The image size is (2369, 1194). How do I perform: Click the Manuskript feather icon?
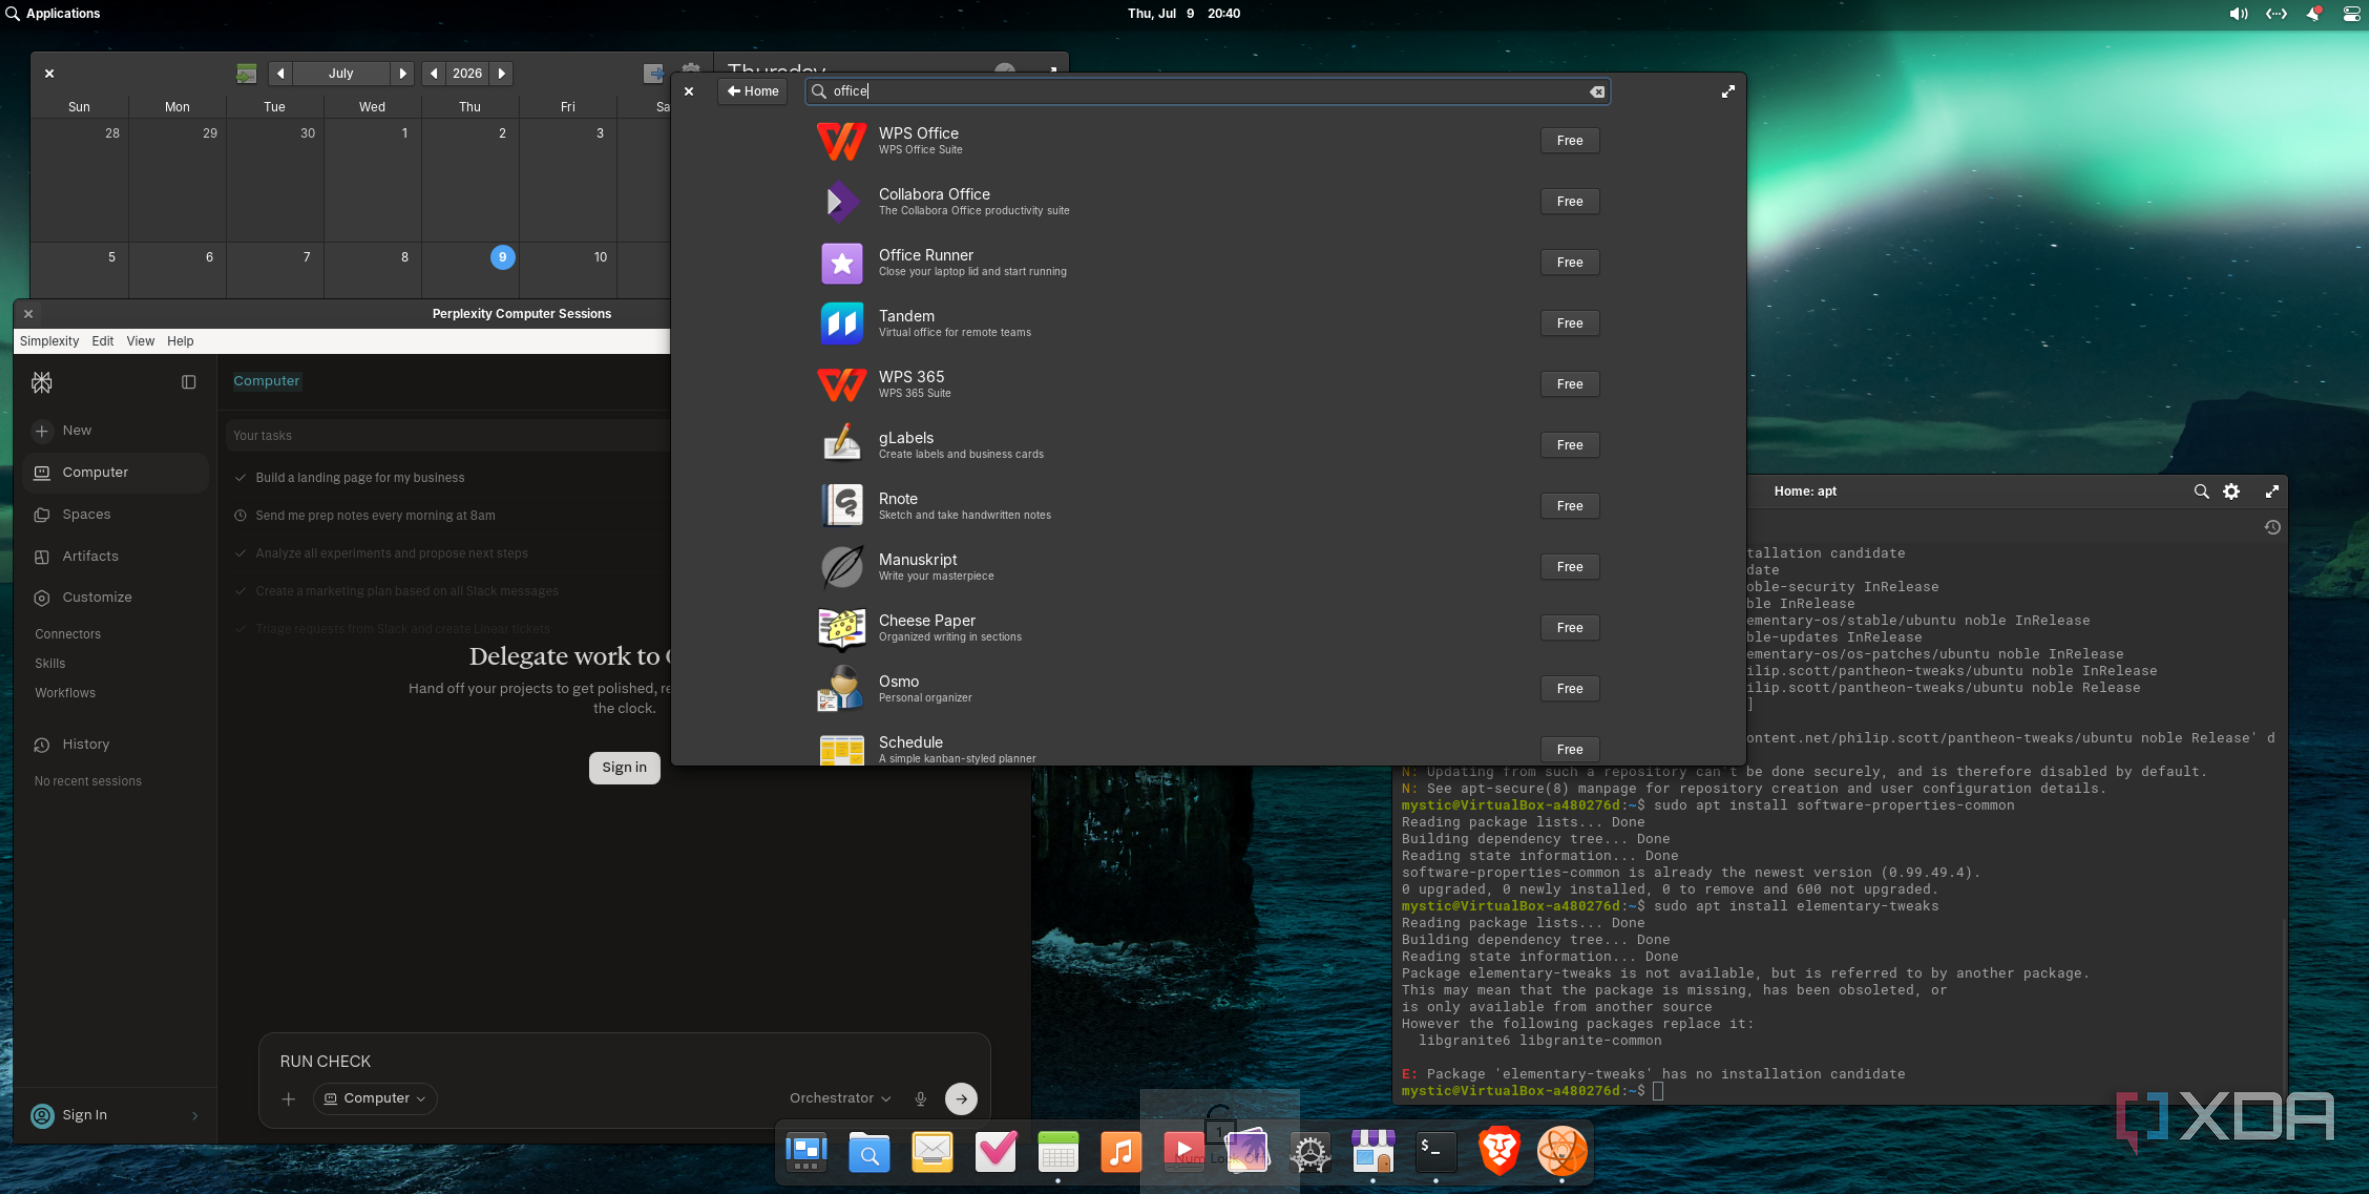coord(841,567)
